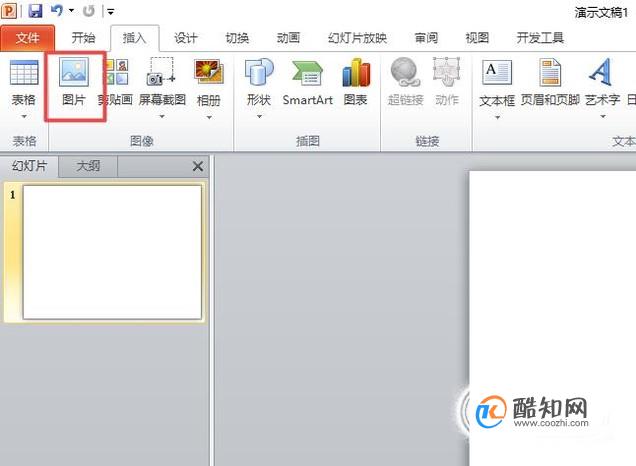Select the Insert (插入) tab
This screenshot has height=466, width=636.
(x=135, y=38)
